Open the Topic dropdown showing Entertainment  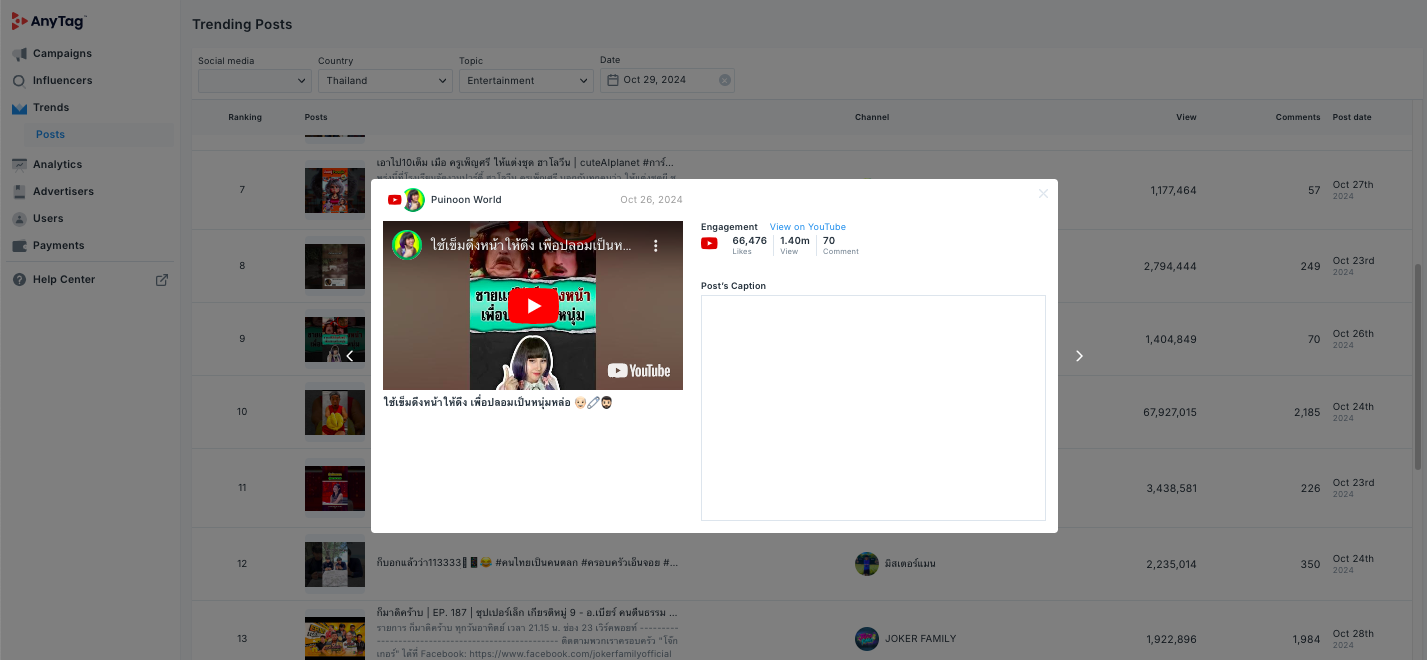(526, 81)
